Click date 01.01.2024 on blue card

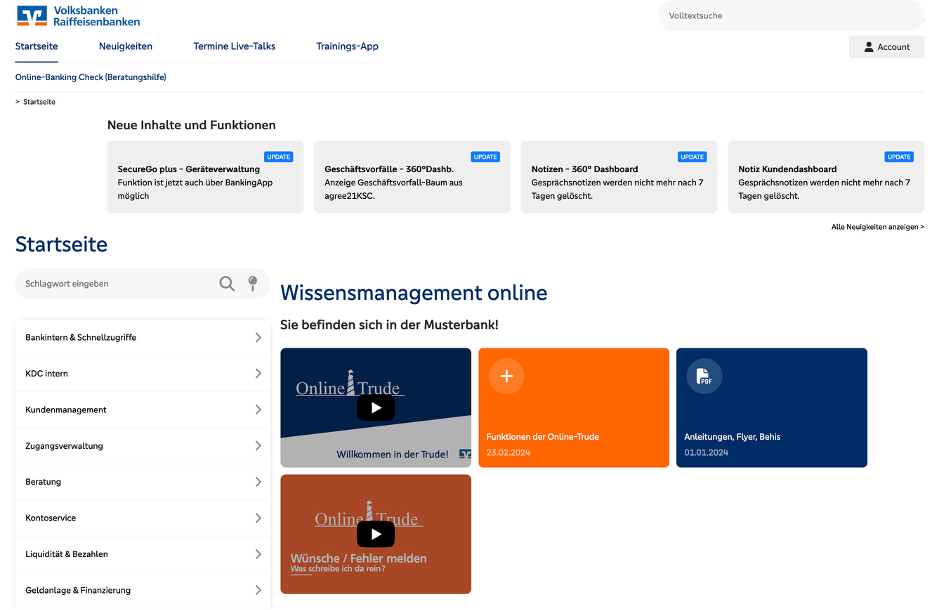(x=706, y=452)
